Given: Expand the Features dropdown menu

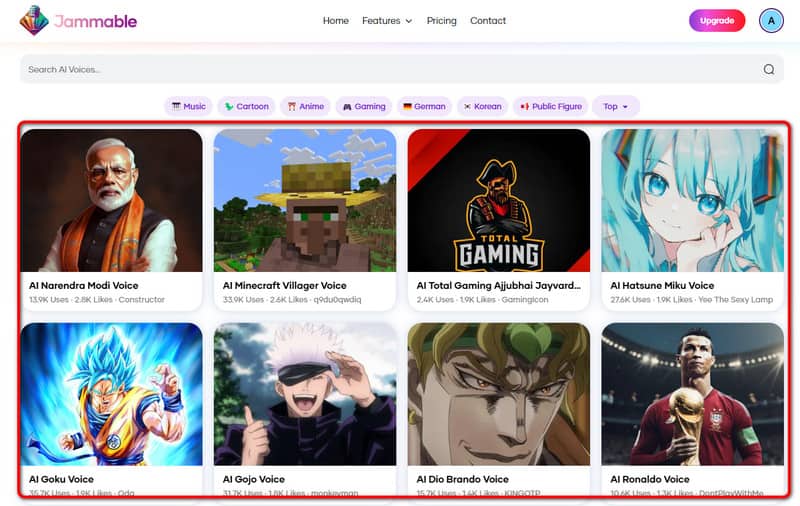Looking at the screenshot, I should [387, 21].
